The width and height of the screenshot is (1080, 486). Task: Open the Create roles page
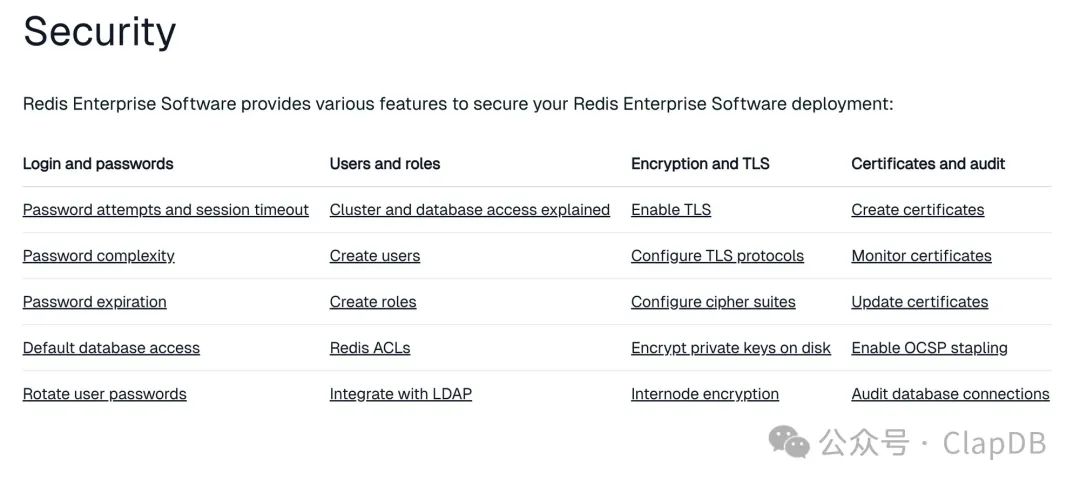click(x=372, y=302)
